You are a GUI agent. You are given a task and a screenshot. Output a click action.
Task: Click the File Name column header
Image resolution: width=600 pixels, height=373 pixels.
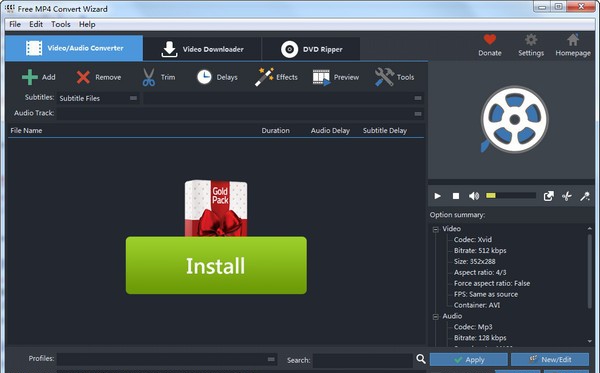pyautogui.click(x=26, y=130)
